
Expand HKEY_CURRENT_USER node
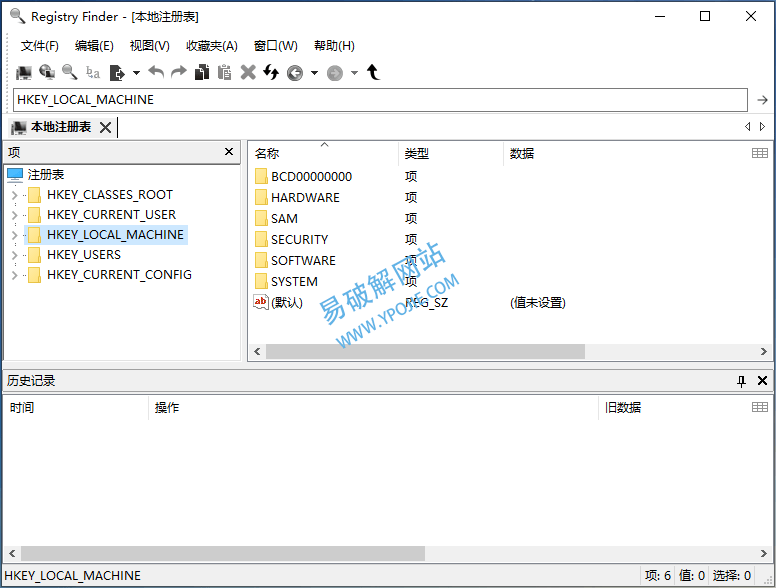pos(14,215)
